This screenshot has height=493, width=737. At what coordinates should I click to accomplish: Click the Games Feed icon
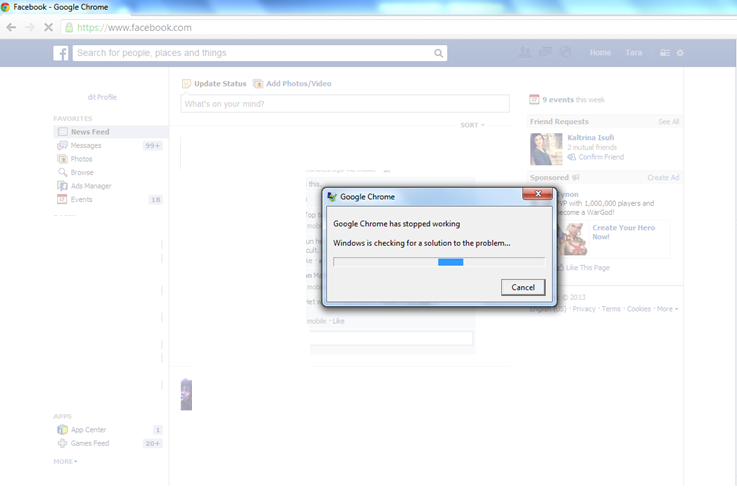pyautogui.click(x=62, y=443)
